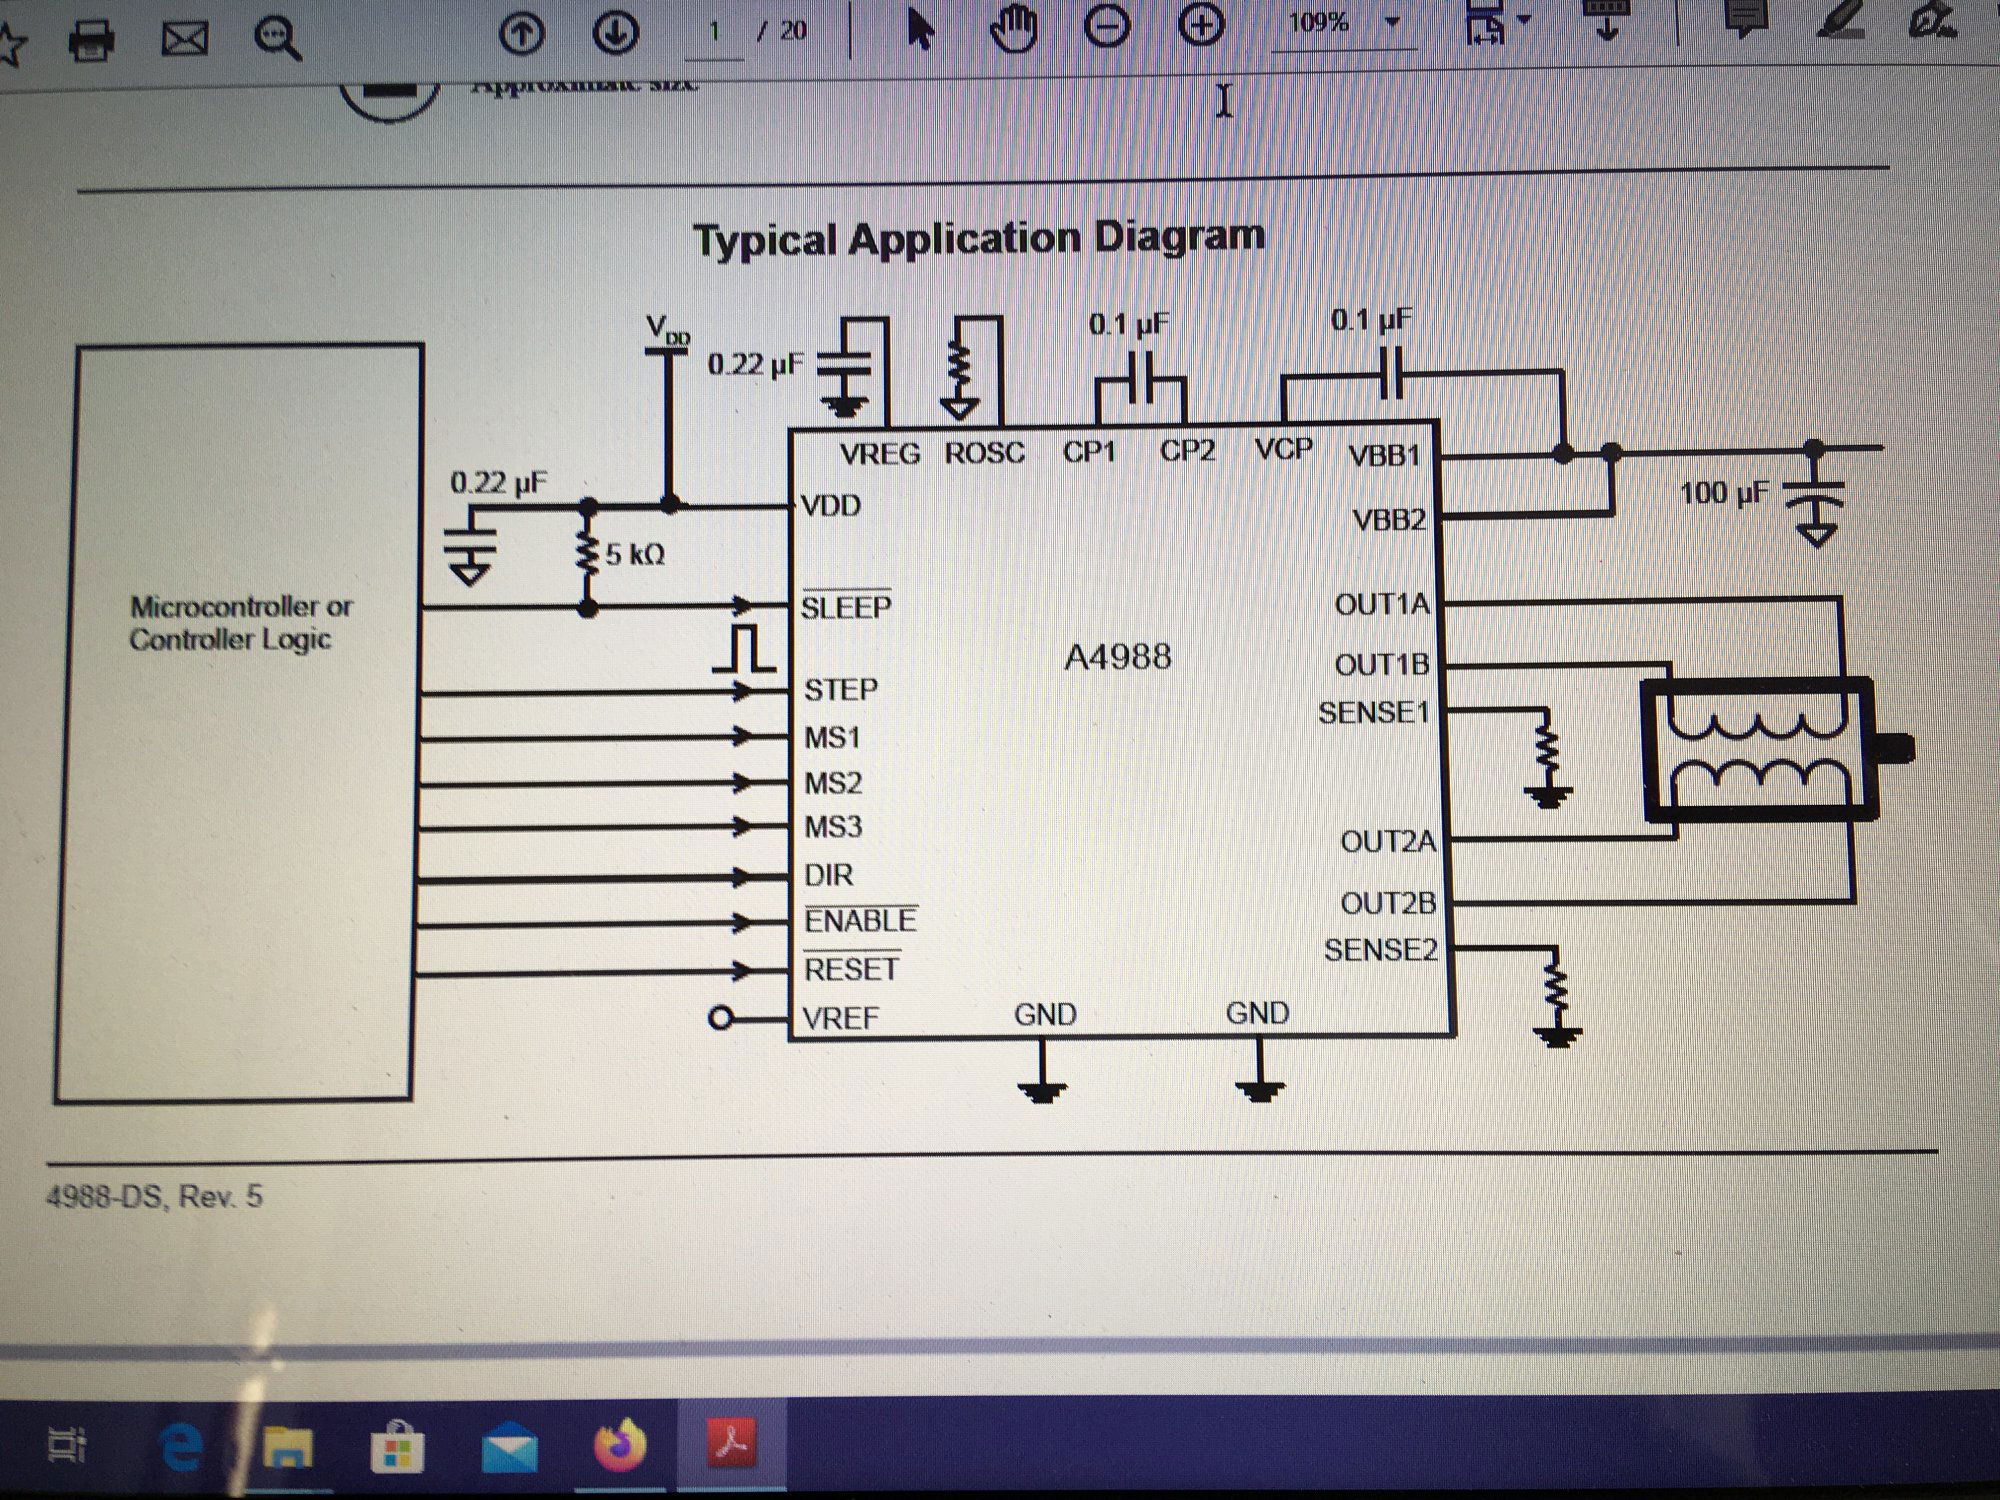Viewport: 2000px width, 1500px height.
Task: Click the 'VCP' pin label
Action: 1284,449
